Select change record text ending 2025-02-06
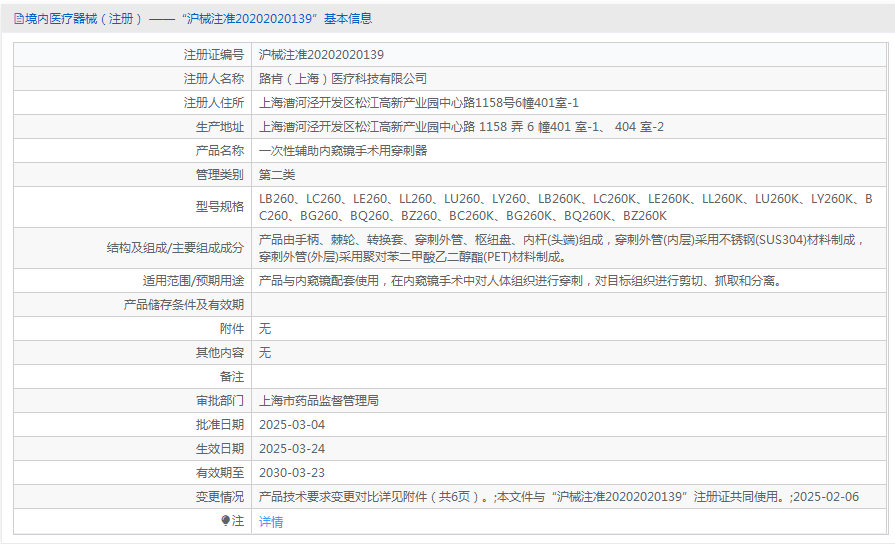 (x=559, y=497)
